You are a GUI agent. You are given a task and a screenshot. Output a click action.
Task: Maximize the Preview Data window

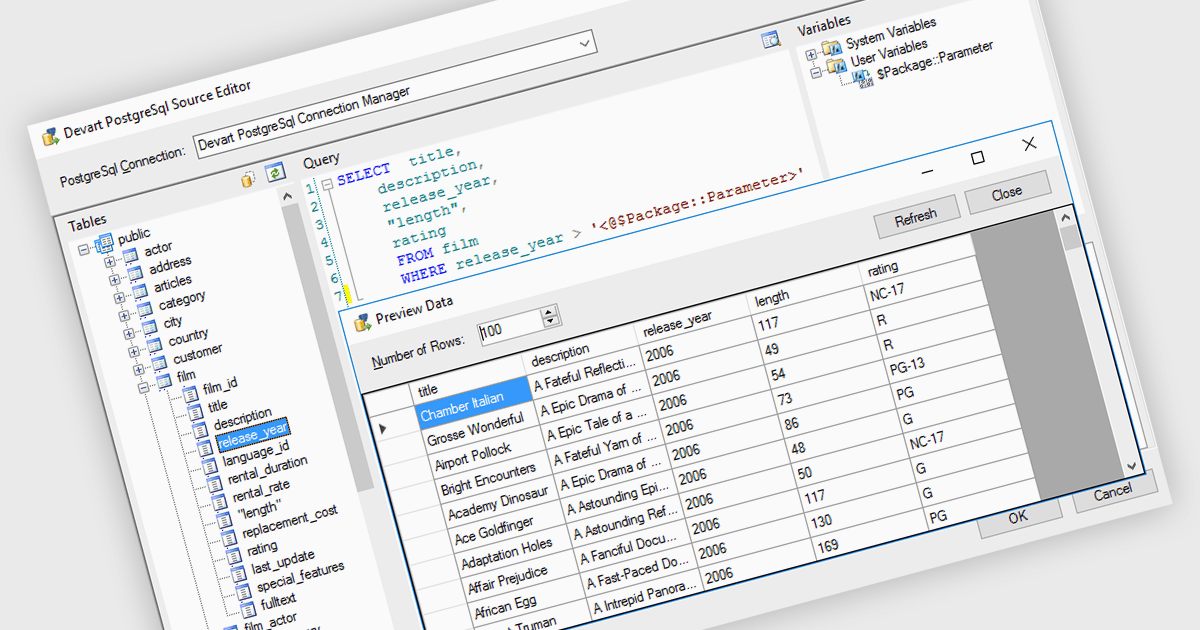tap(978, 158)
